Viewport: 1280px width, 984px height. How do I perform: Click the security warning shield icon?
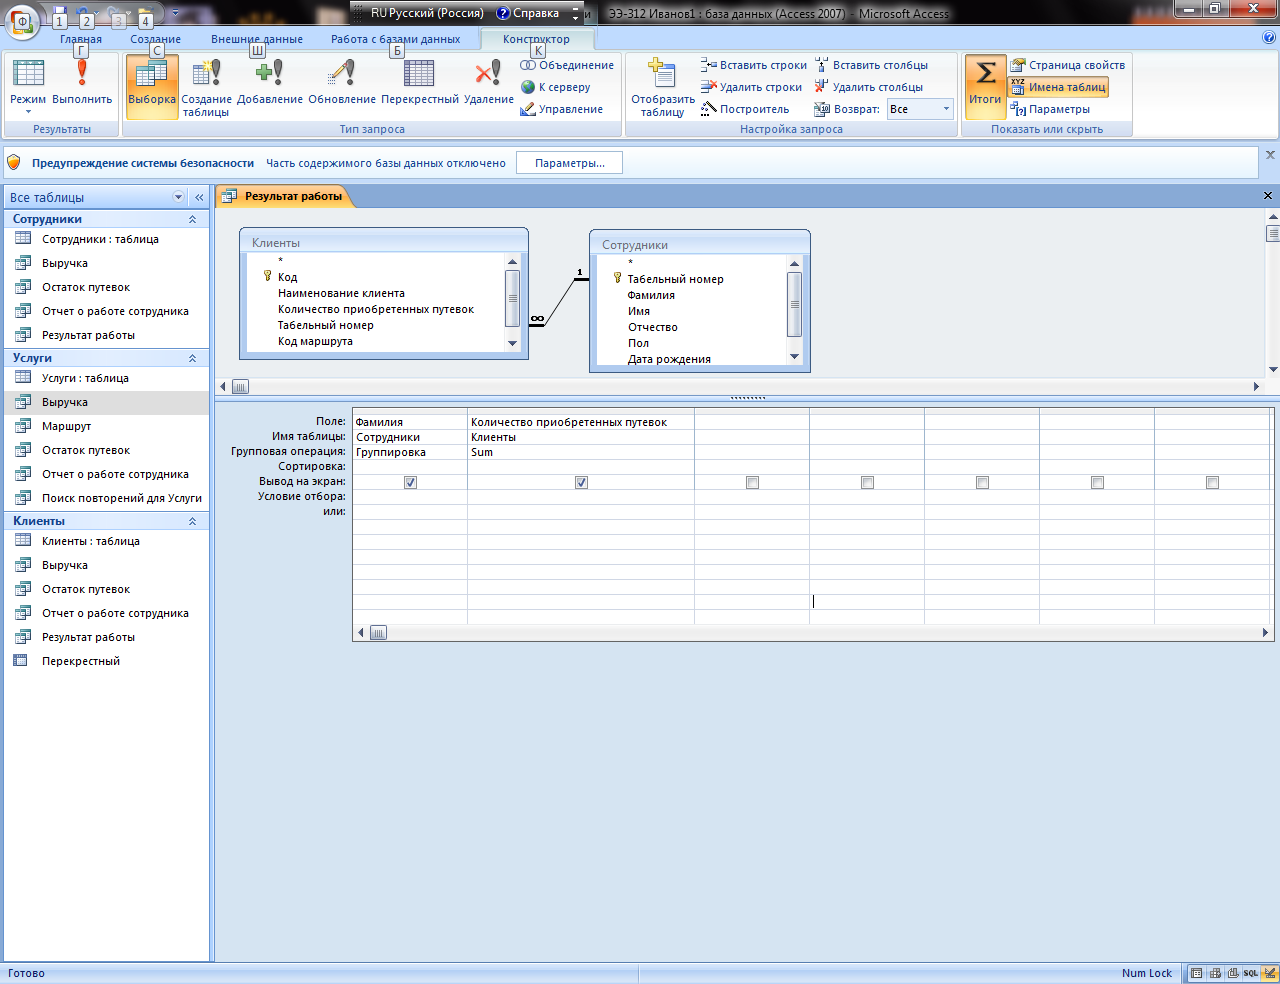(x=14, y=162)
